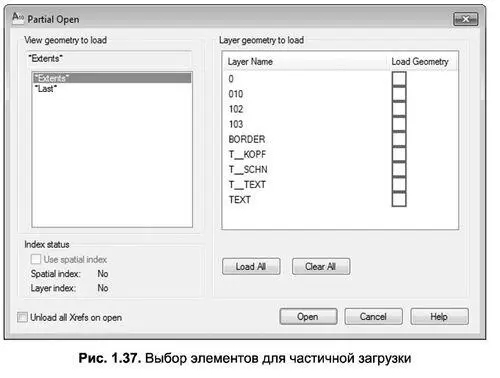
Task: Enable Load Geometry for T__KOPF layer
Action: (x=399, y=154)
